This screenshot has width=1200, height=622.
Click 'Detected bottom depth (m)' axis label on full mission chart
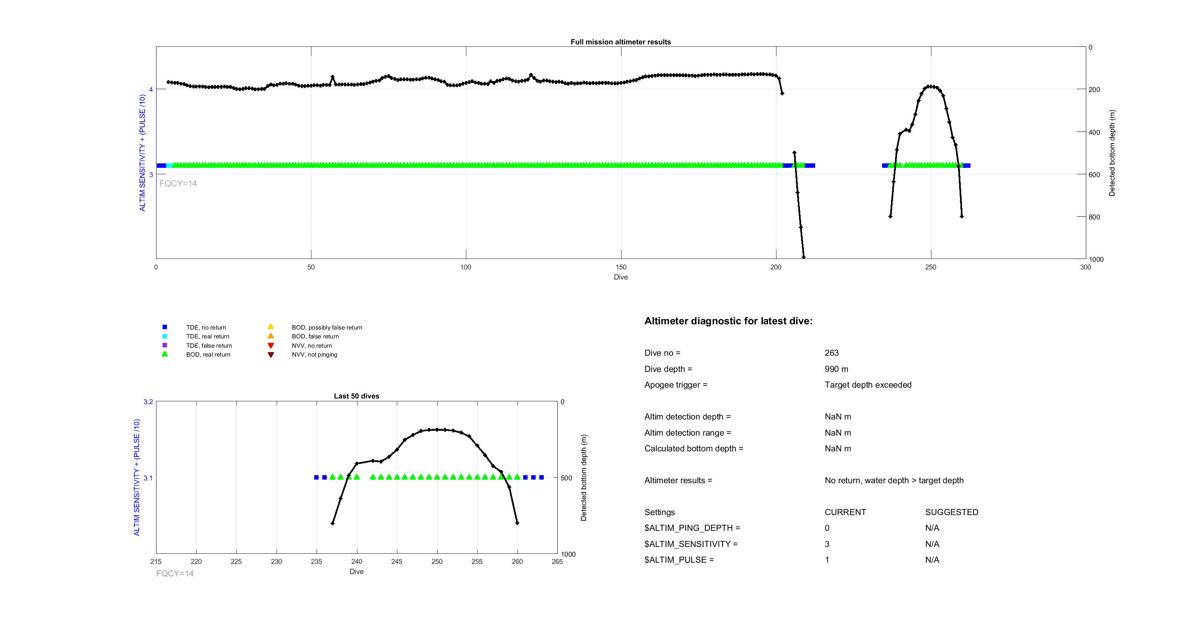point(1114,153)
